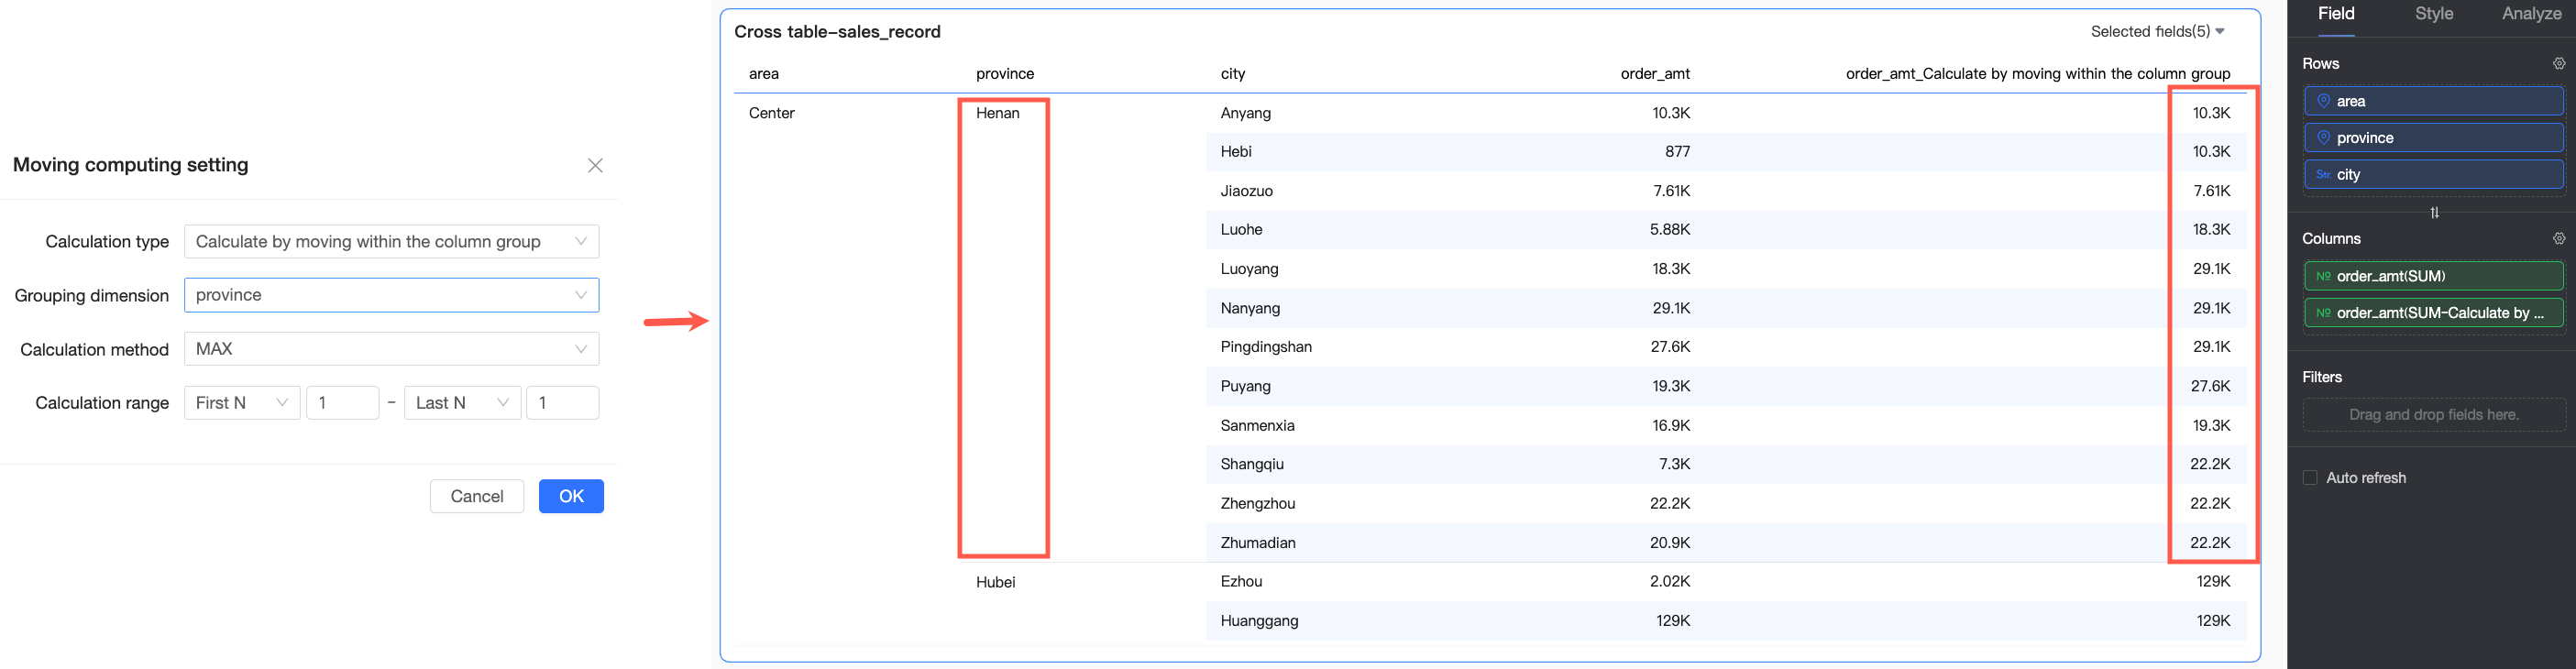This screenshot has width=2576, height=669.
Task: Click the First N value input field
Action: [343, 403]
